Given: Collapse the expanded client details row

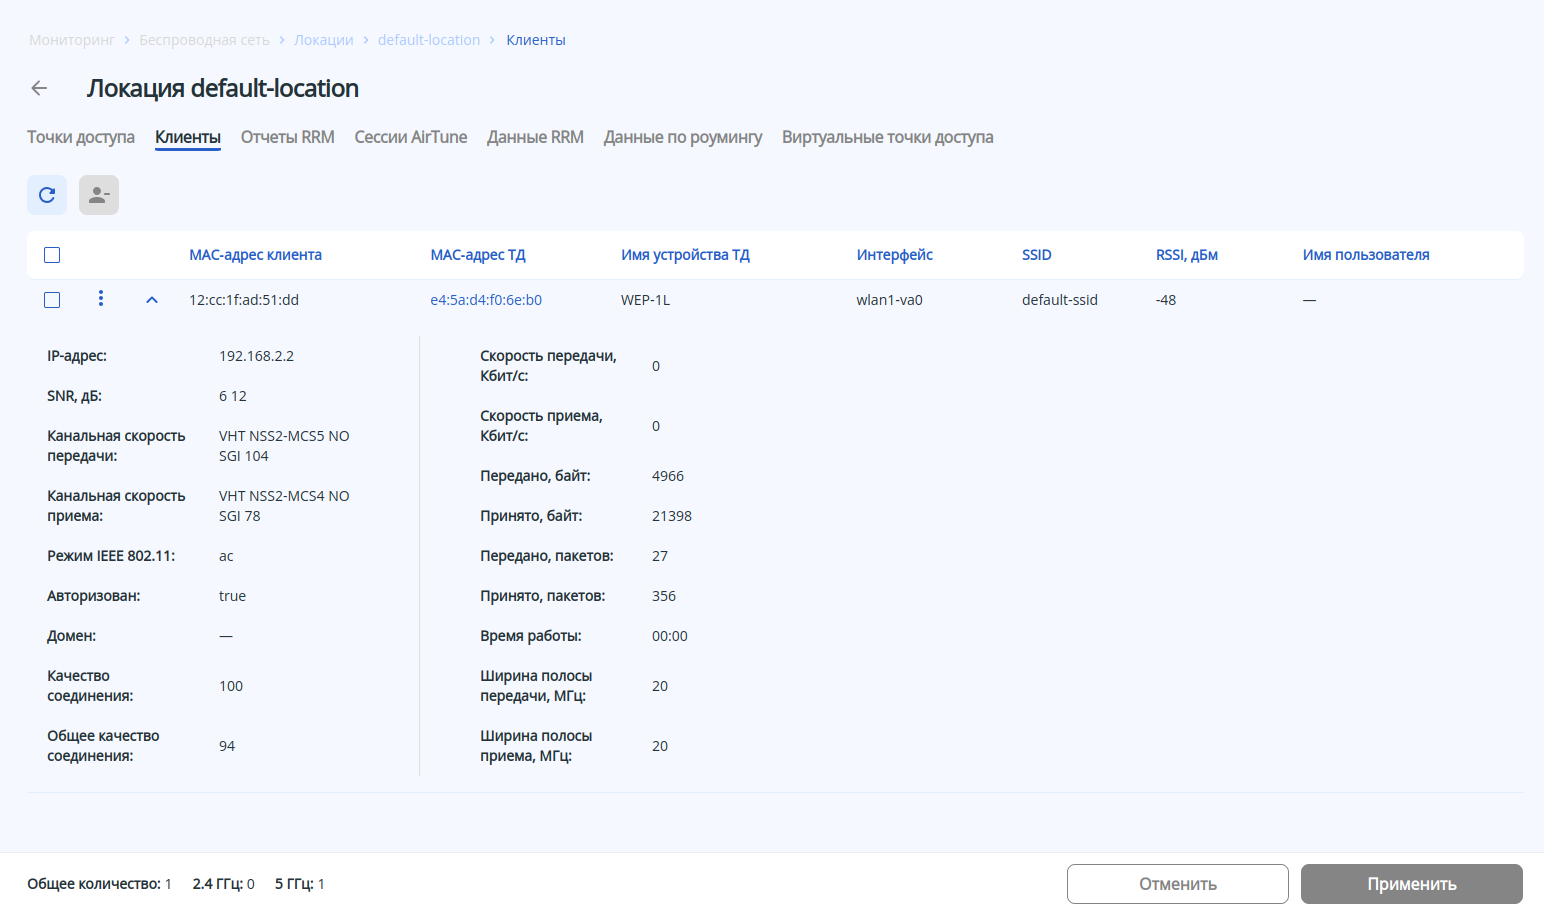Looking at the screenshot, I should tap(152, 300).
